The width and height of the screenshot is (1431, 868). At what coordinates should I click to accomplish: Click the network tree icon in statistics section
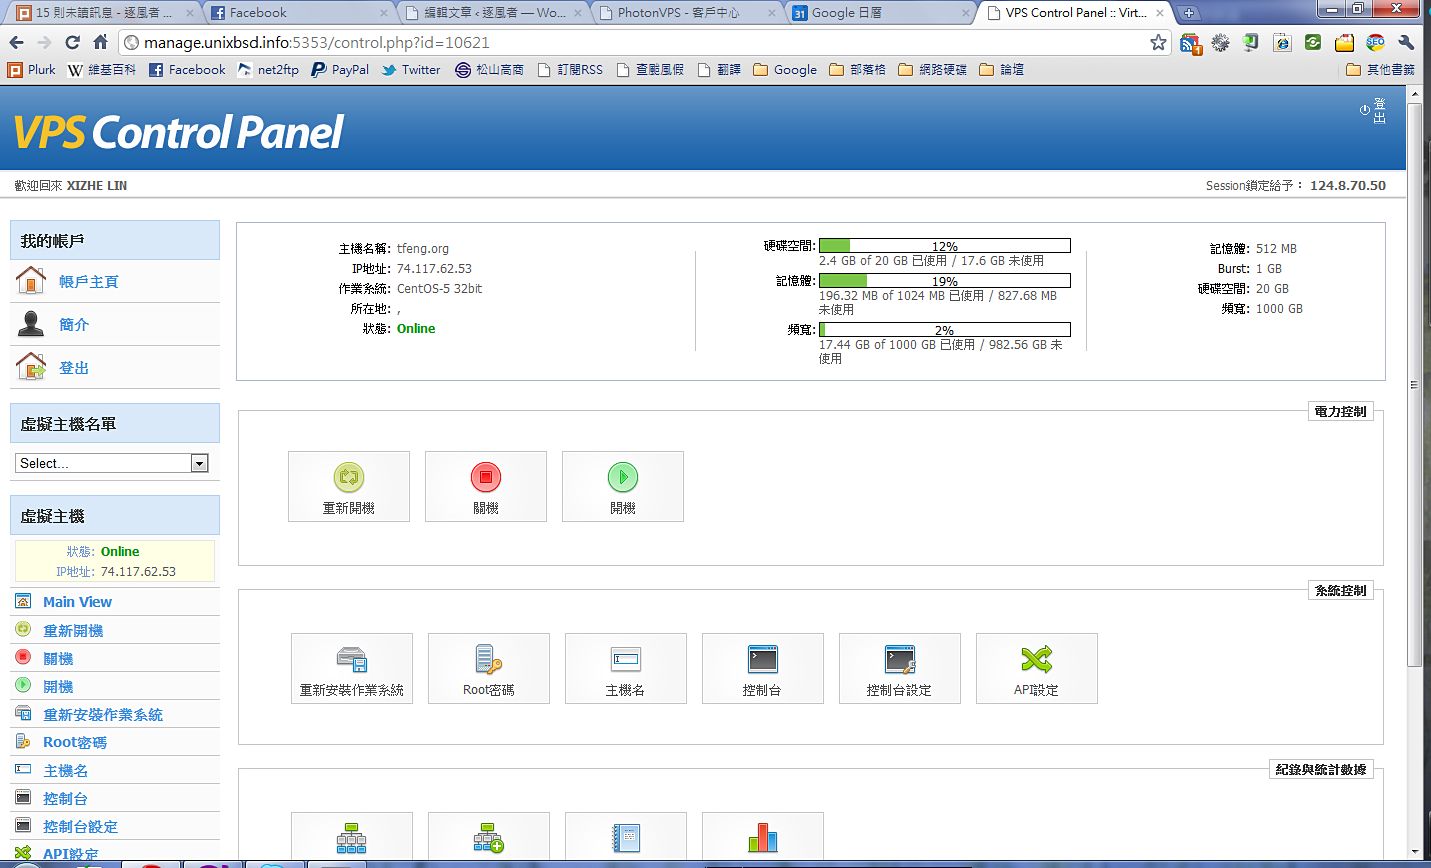tap(351, 838)
